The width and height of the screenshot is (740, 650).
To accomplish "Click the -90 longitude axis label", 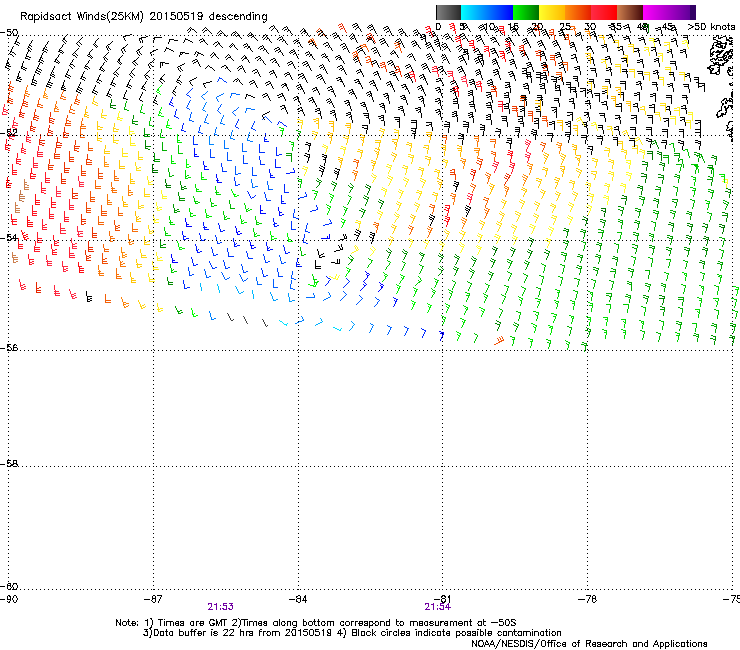I will (x=9, y=599).
